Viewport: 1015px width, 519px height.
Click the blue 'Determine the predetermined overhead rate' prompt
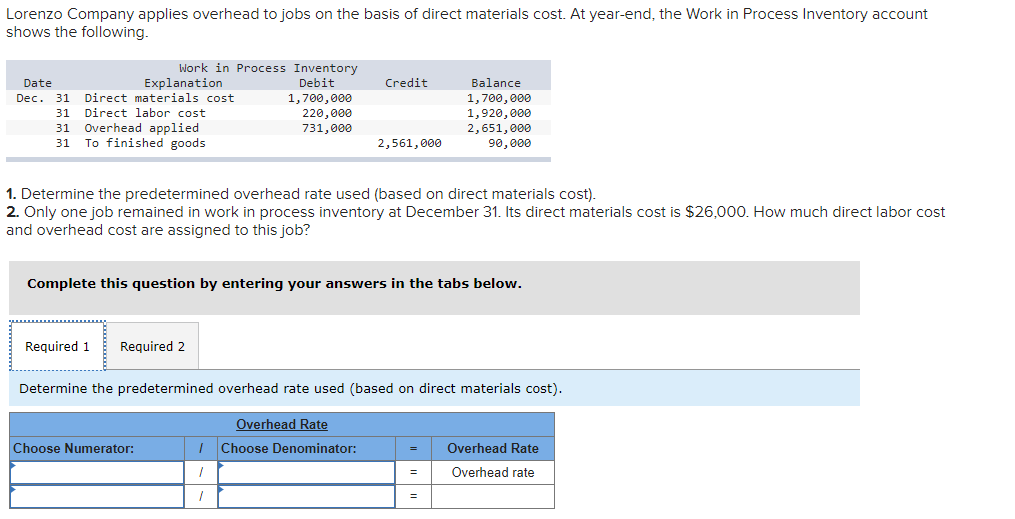pos(434,388)
